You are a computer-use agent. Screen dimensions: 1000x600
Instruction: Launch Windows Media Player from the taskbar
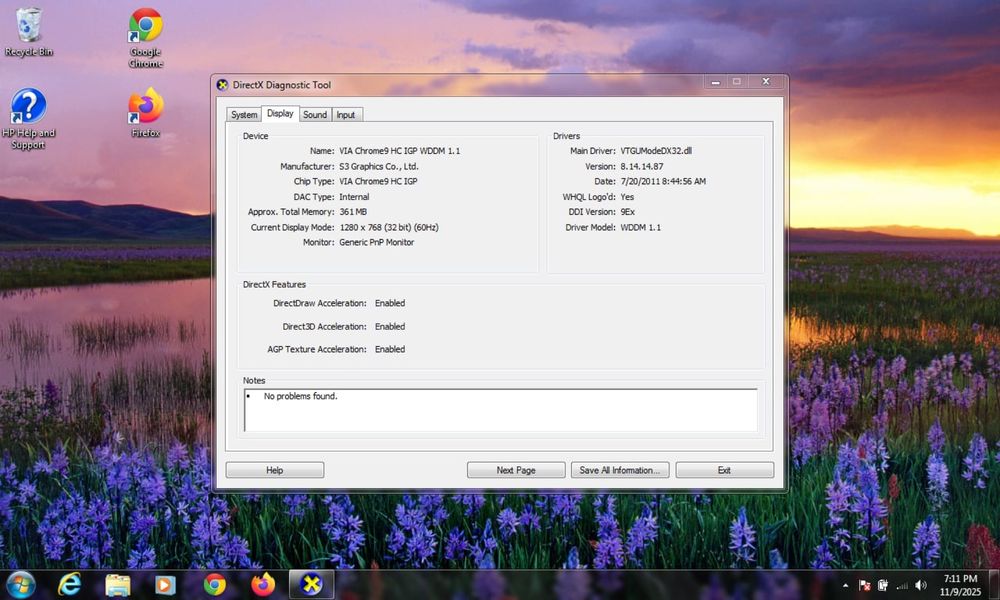point(165,585)
